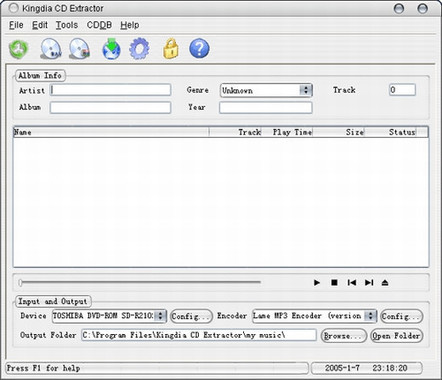Click into the Album text field
The height and width of the screenshot is (380, 442).
[x=110, y=107]
